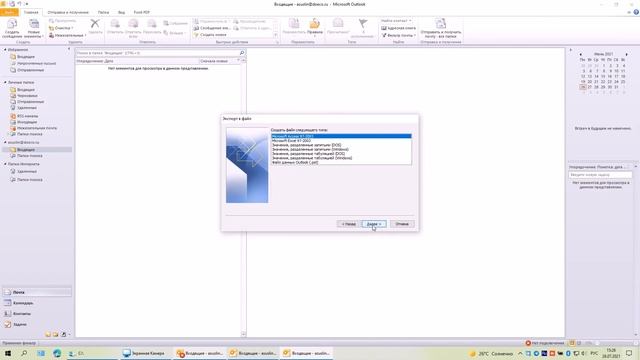Open the Очистка dropdown in ribbon
Image resolution: width=640 pixels, height=360 pixels.
[x=61, y=28]
